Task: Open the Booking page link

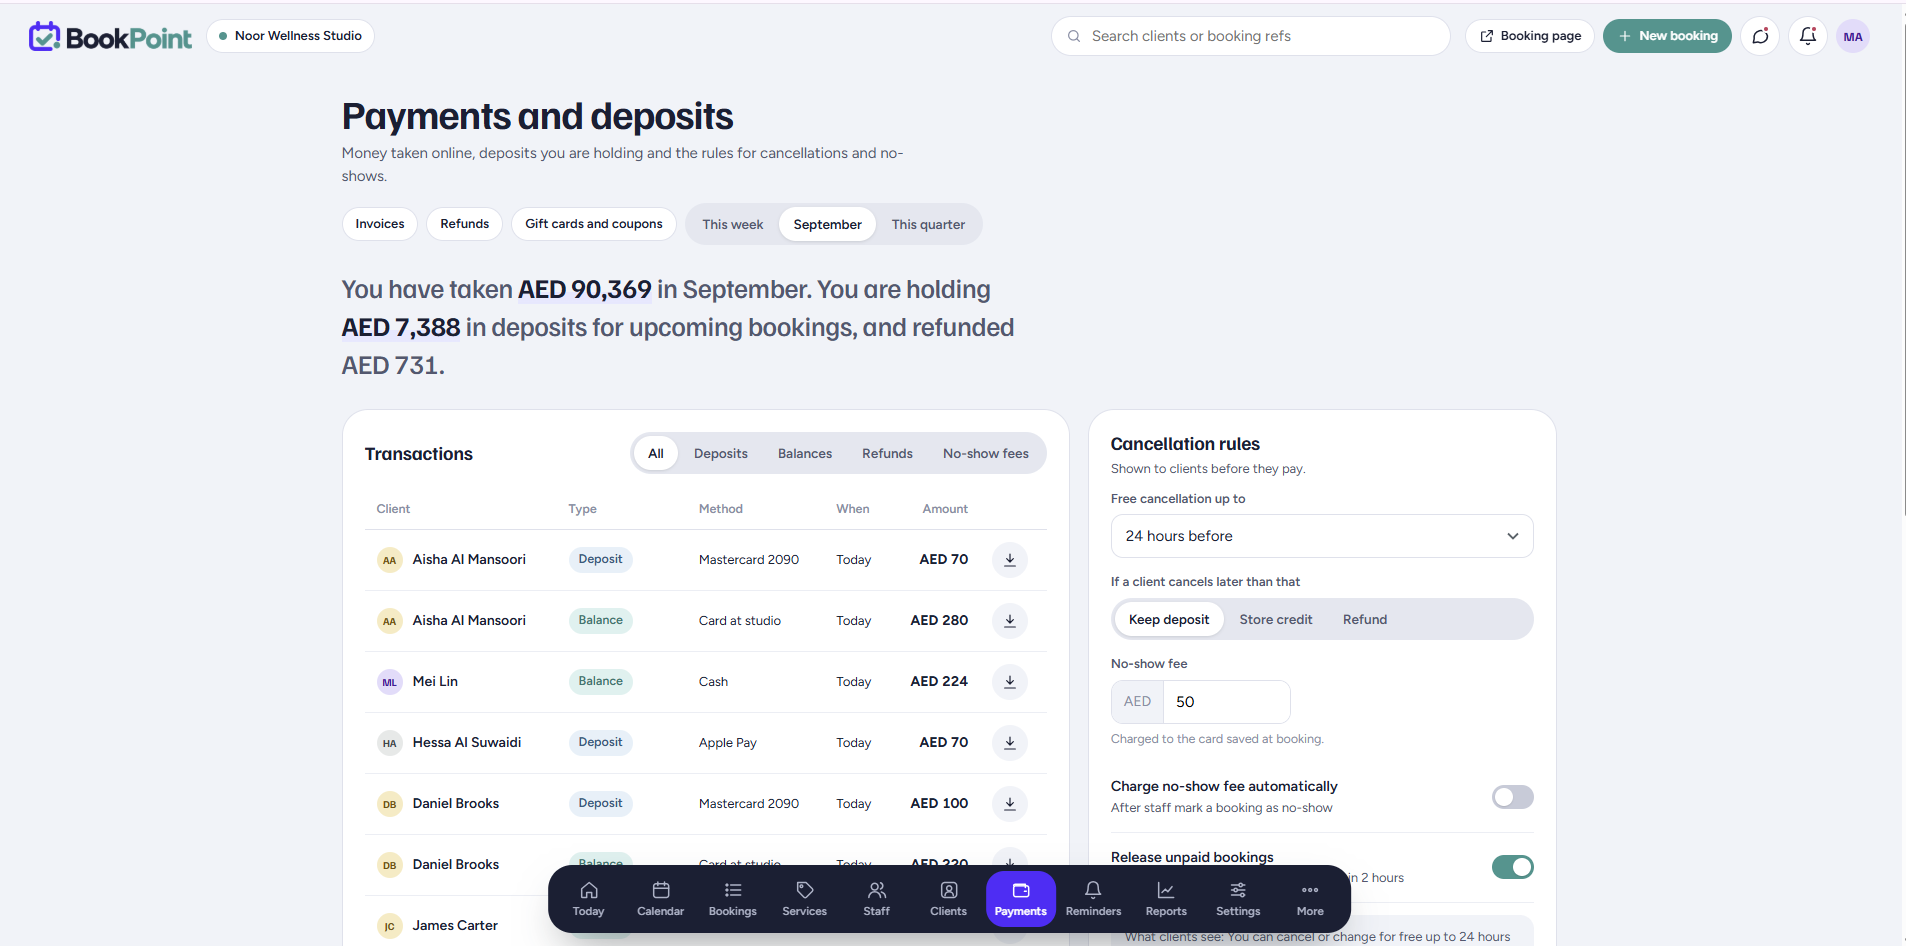Action: tap(1530, 36)
